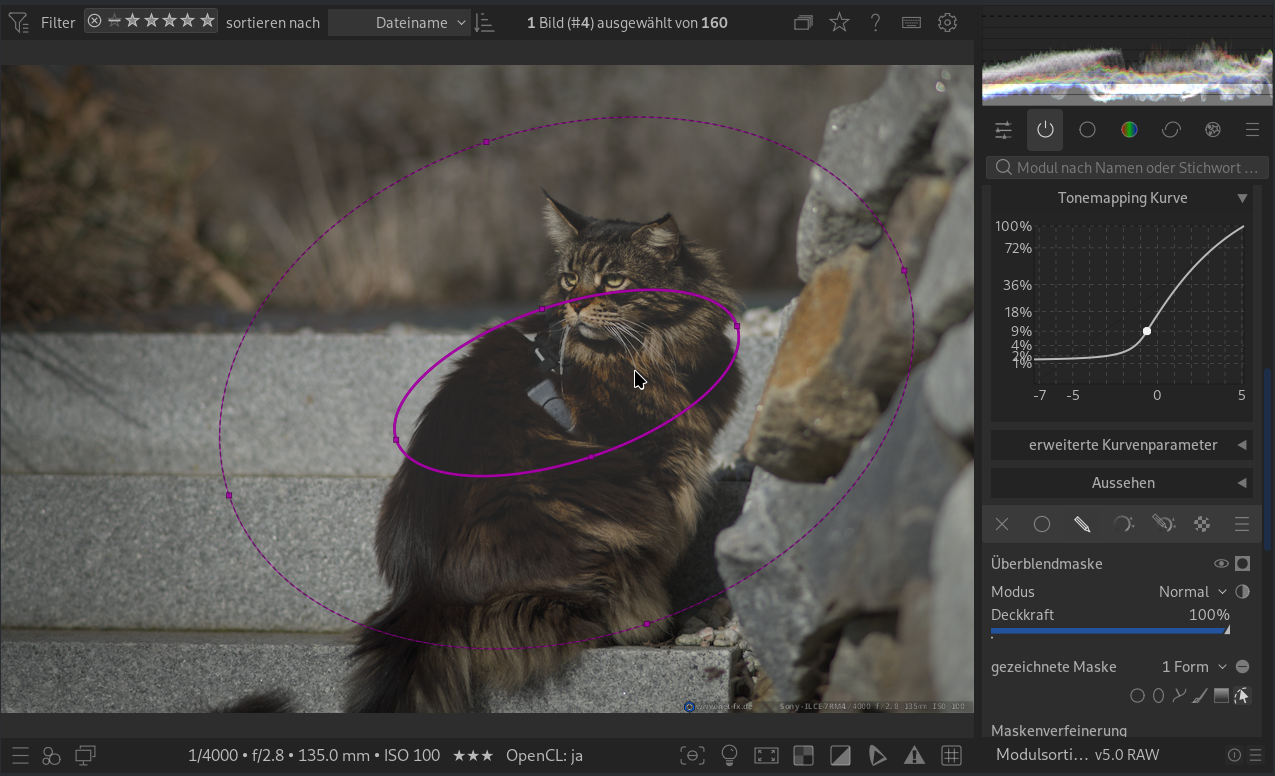Image resolution: width=1275 pixels, height=776 pixels.
Task: Select the gradient mask shape tool
Action: 1221,696
